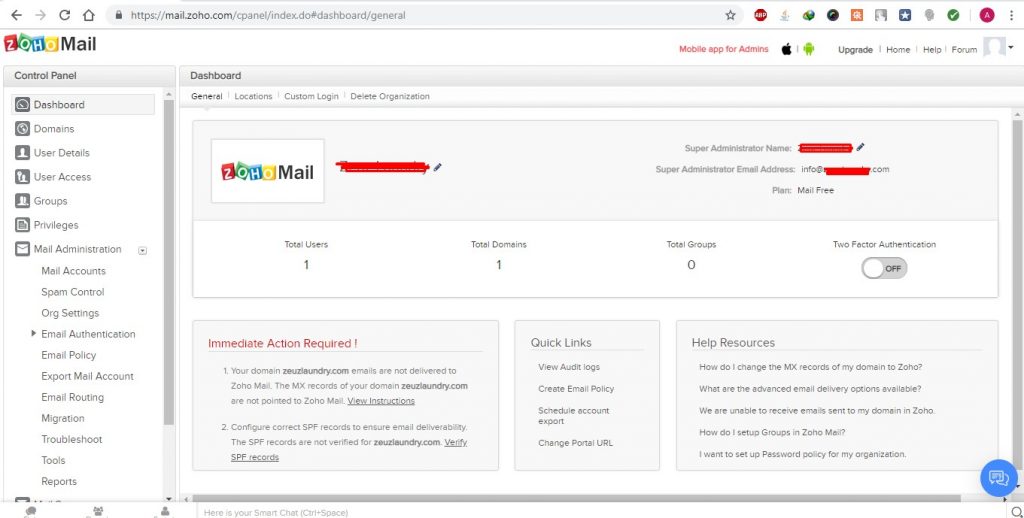Click Mobile app for Admins link
Viewport: 1024px width, 518px height.
724,49
